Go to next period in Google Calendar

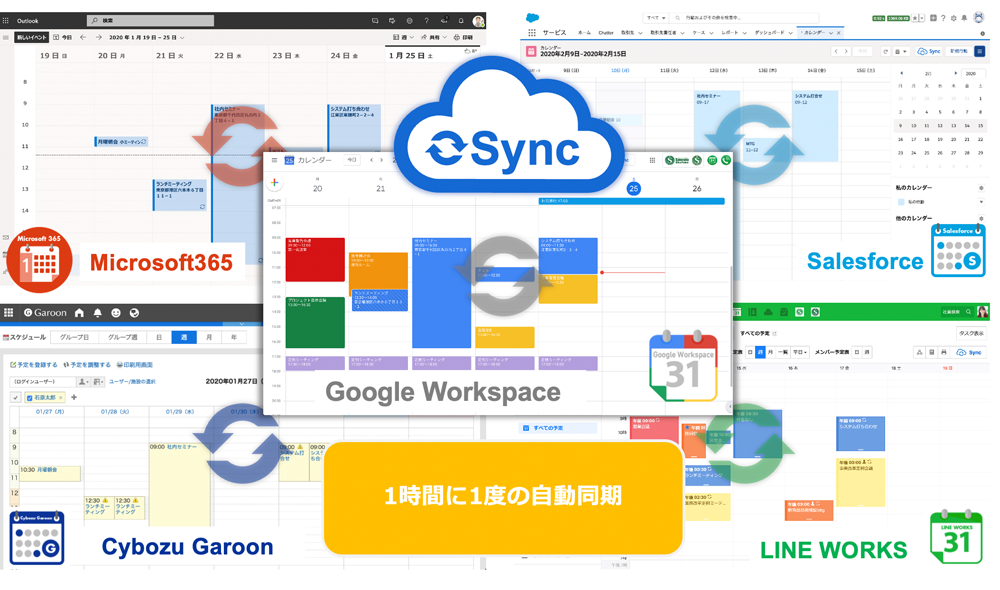[381, 160]
